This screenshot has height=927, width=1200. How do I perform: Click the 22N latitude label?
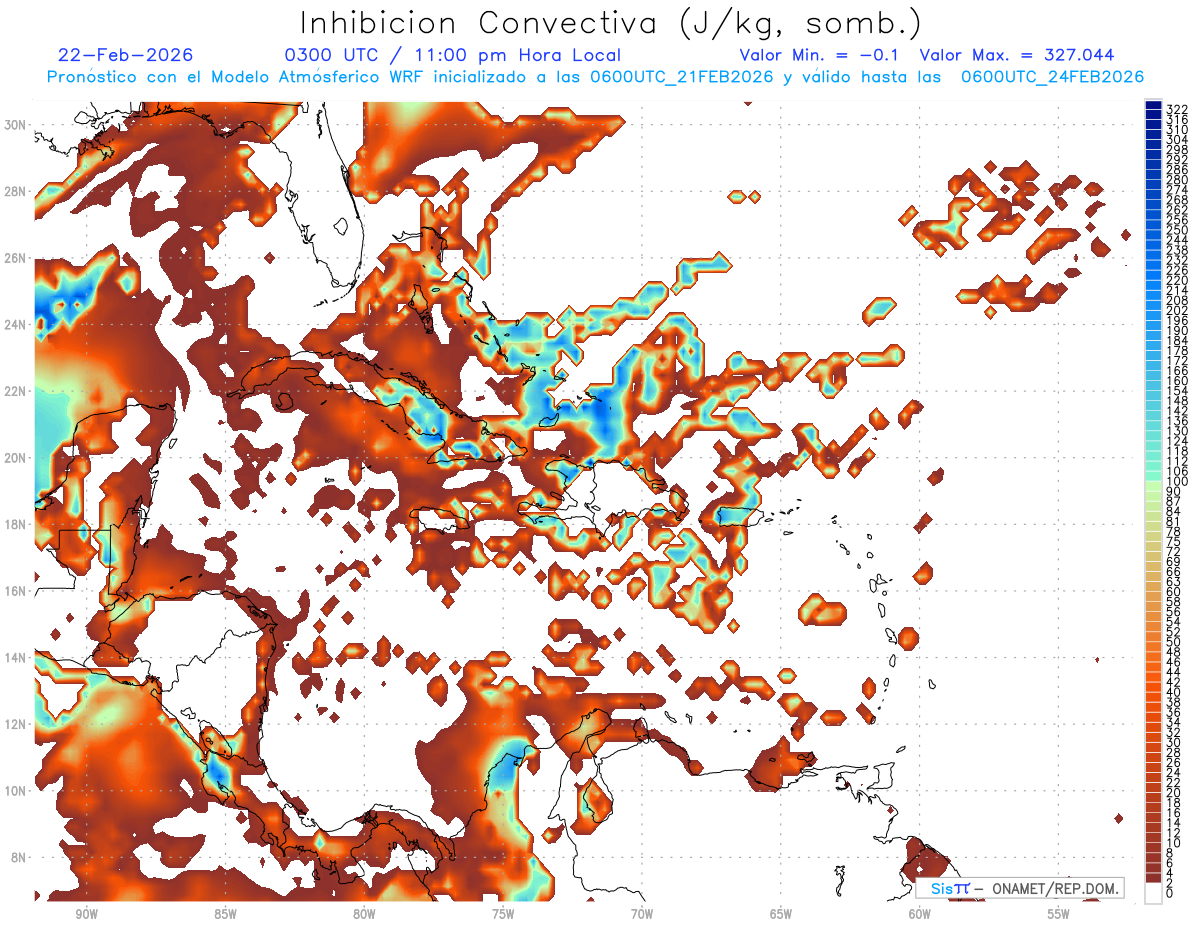(15, 391)
